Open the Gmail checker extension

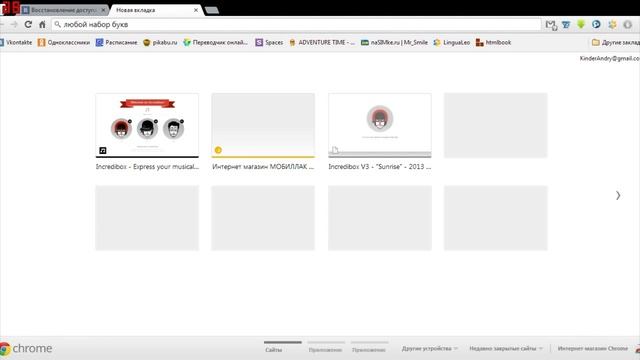(551, 25)
